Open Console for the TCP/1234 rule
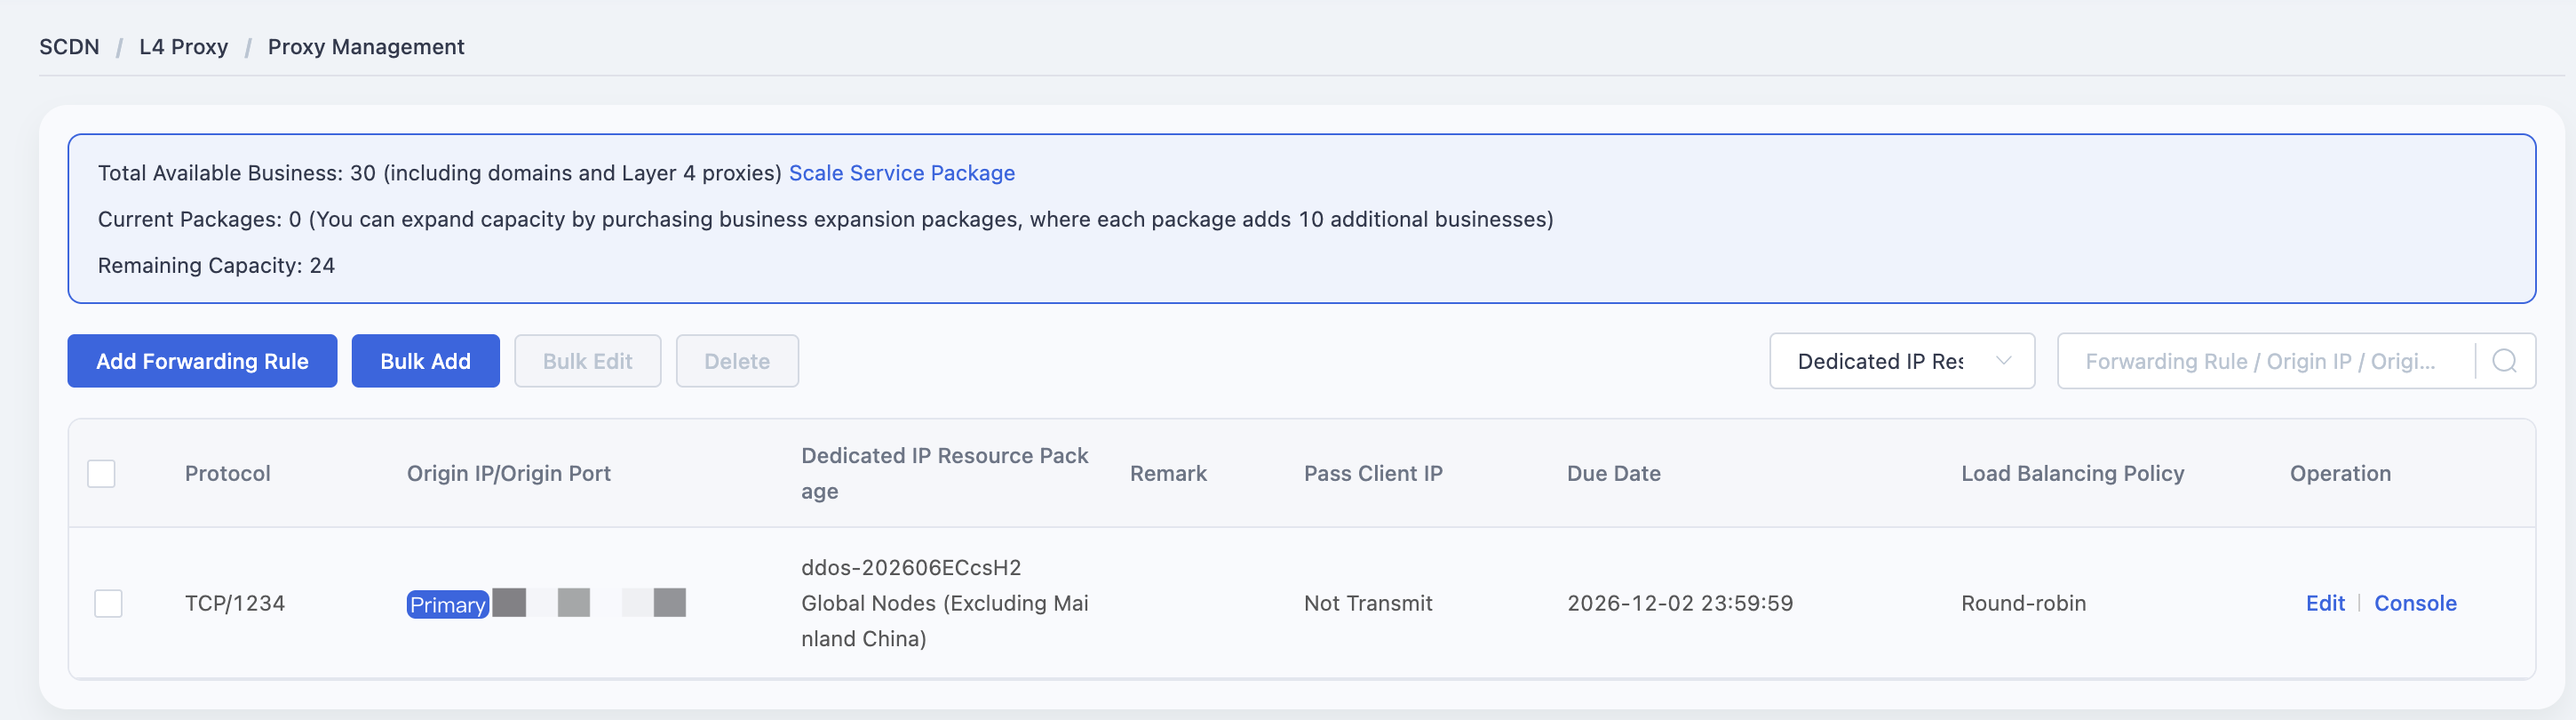The image size is (2576, 720). (x=2415, y=603)
